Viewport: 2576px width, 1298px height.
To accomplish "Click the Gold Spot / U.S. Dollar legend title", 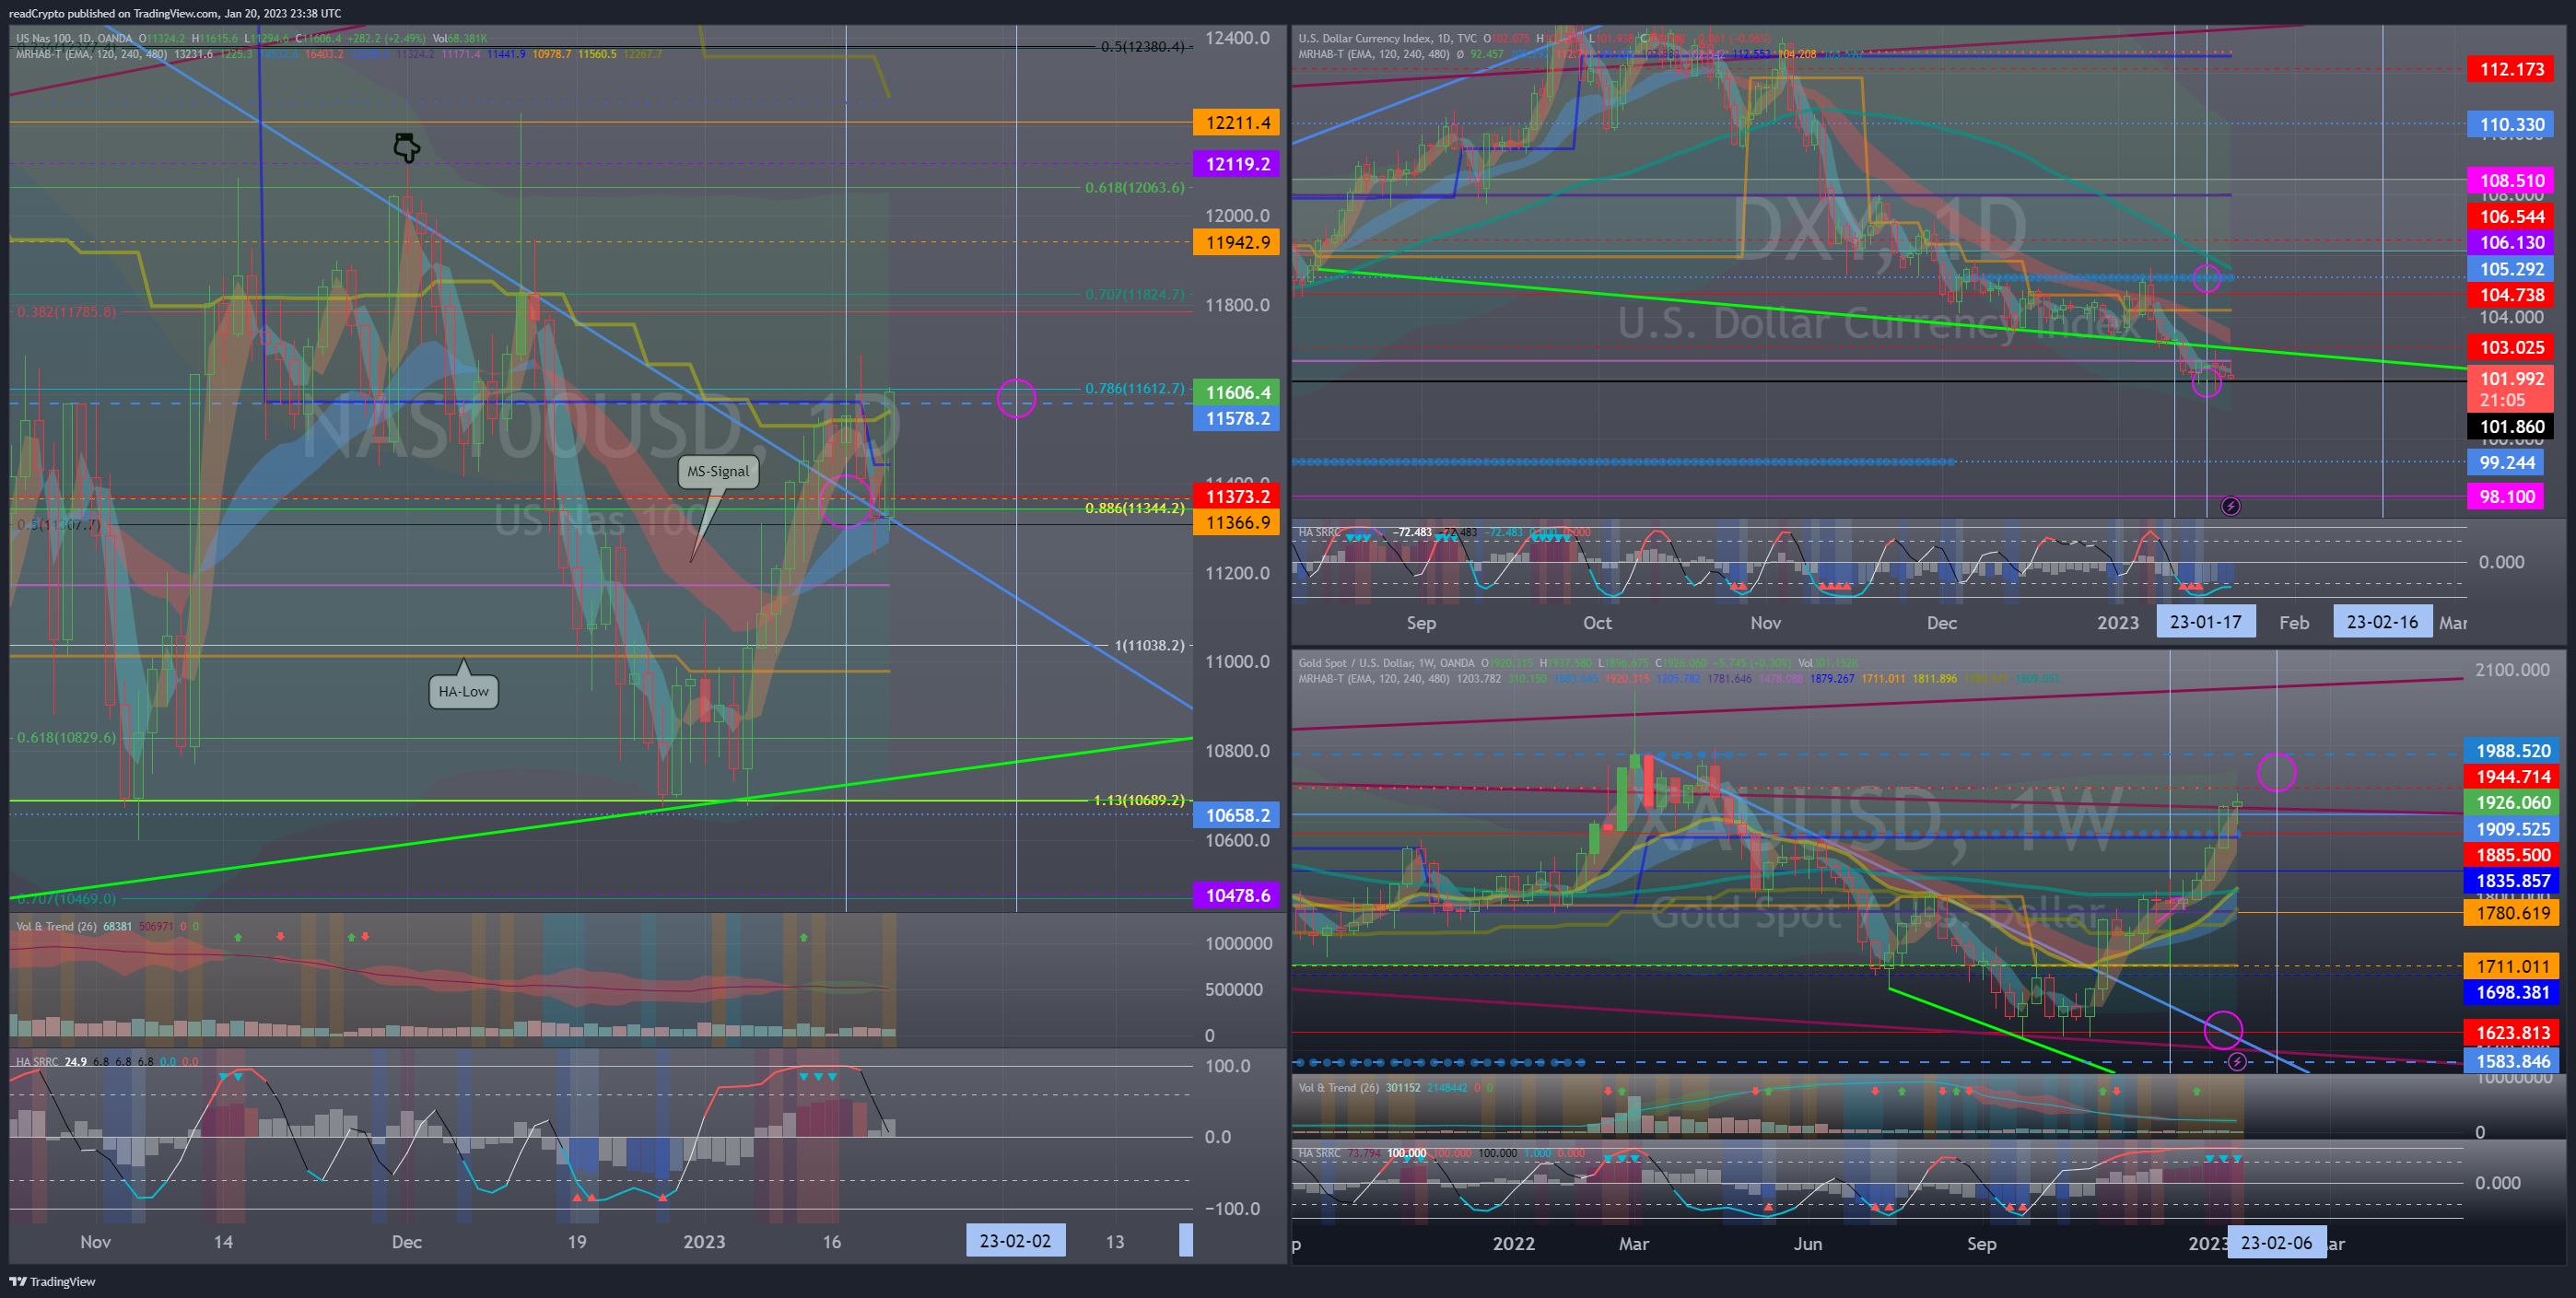I will click(x=1387, y=662).
